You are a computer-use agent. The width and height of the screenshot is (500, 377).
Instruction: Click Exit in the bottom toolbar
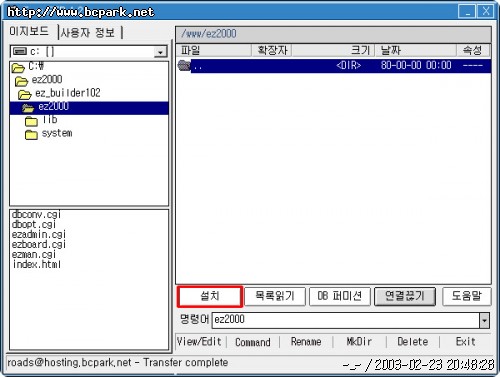[465, 342]
